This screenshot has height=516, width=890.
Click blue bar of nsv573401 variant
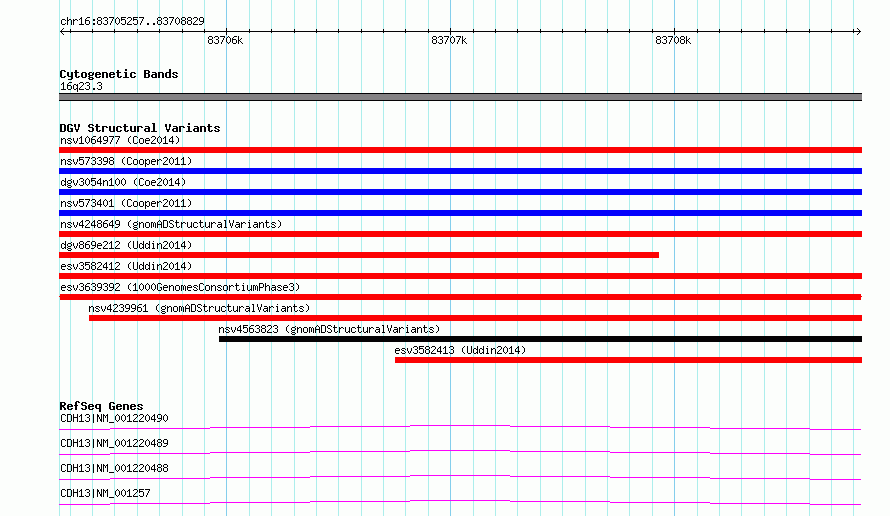coord(460,213)
